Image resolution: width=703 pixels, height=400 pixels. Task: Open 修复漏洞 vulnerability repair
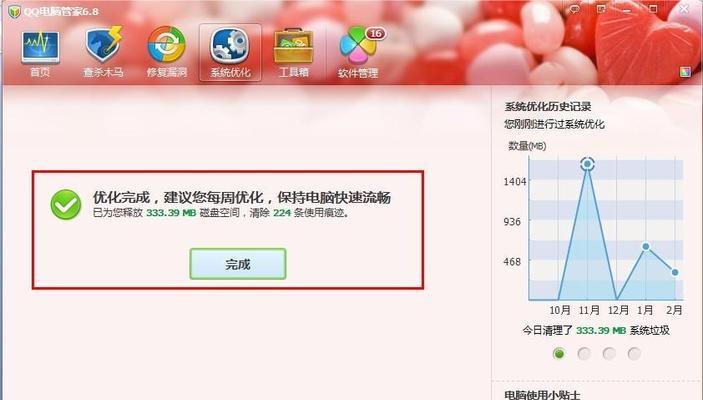click(166, 53)
